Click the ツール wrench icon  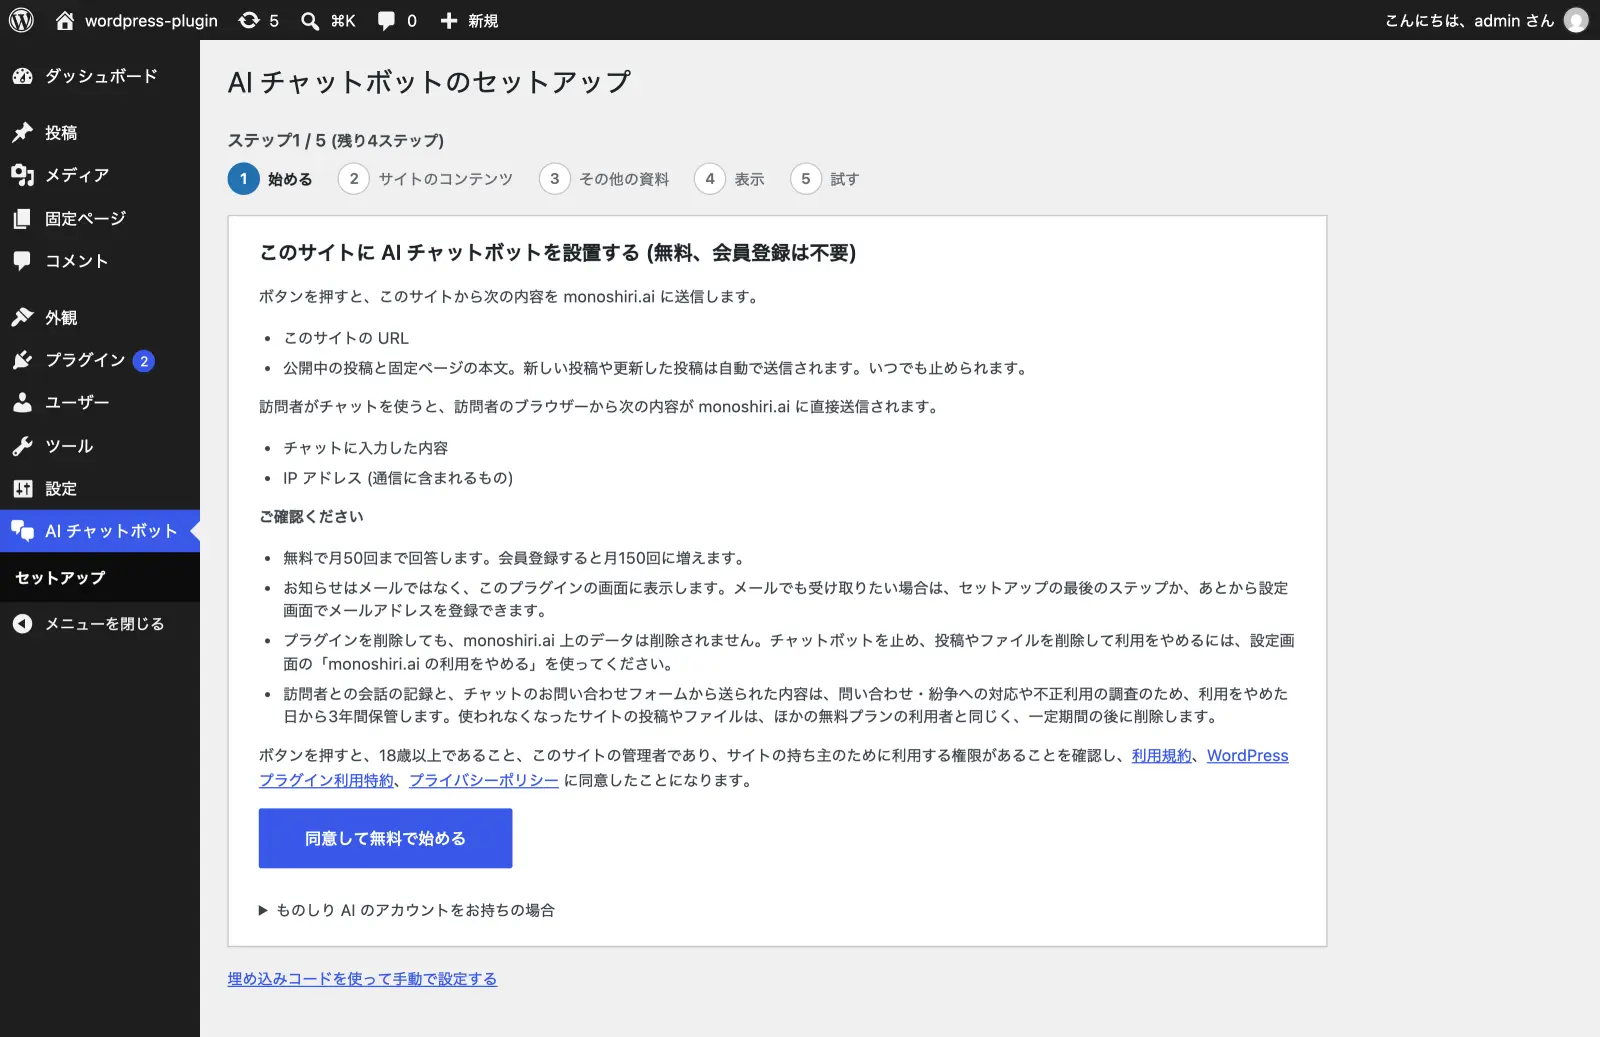click(x=22, y=446)
